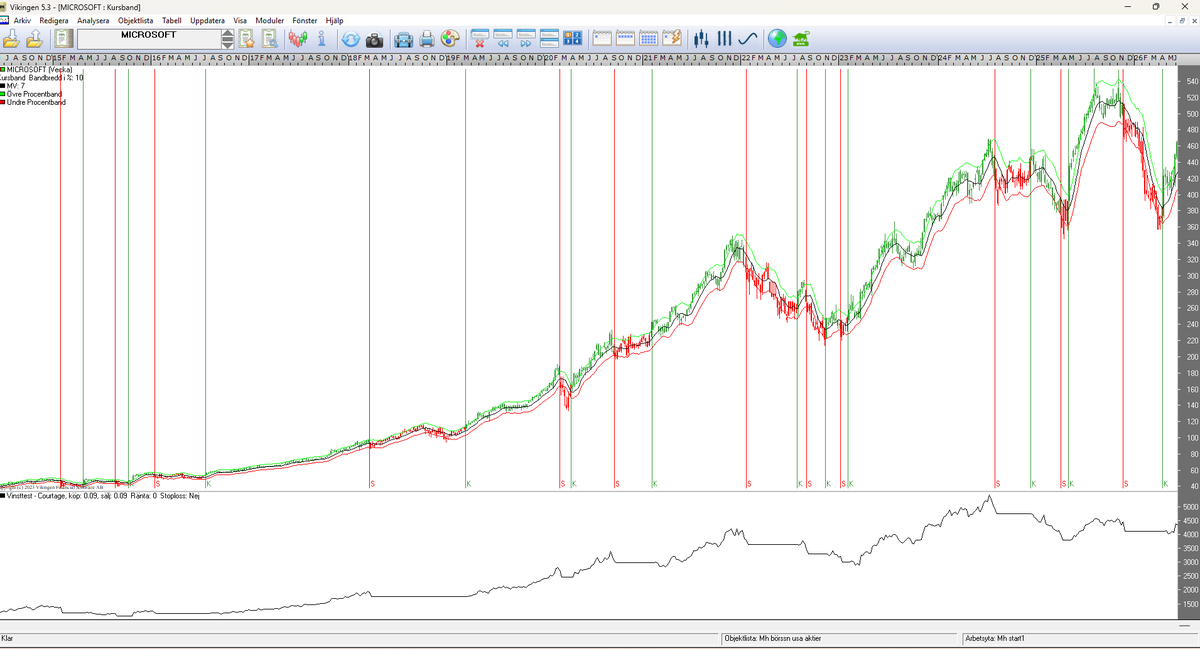1200x649 pixels.
Task: Step to next object with down arrow
Action: 228,44
